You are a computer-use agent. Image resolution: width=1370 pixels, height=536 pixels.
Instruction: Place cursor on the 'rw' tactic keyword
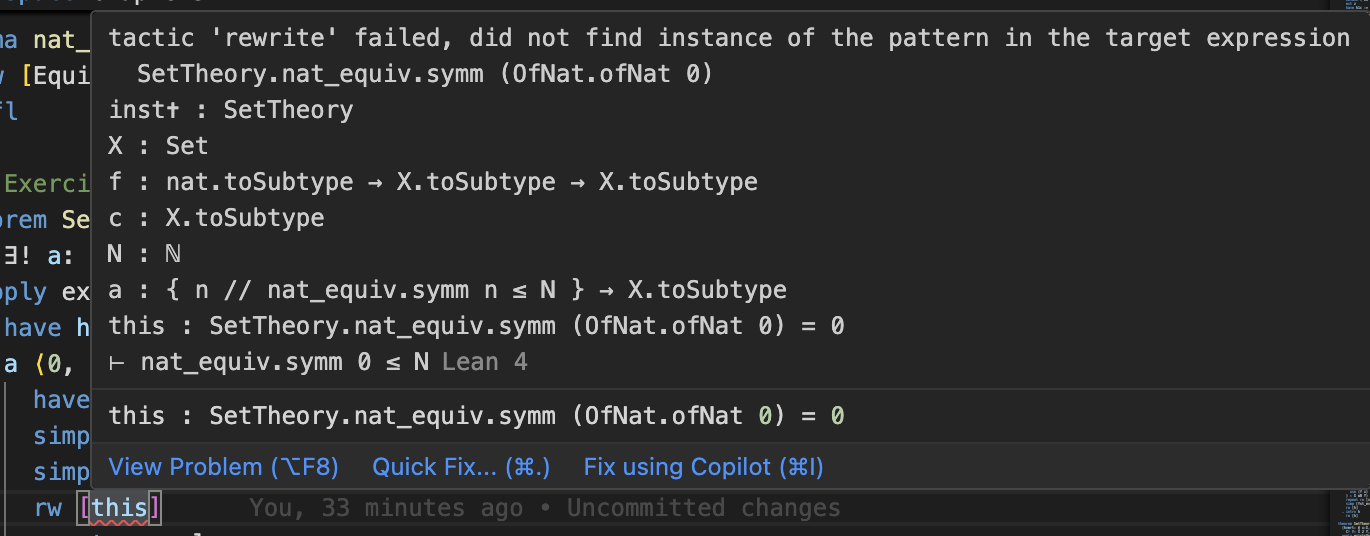(x=48, y=508)
